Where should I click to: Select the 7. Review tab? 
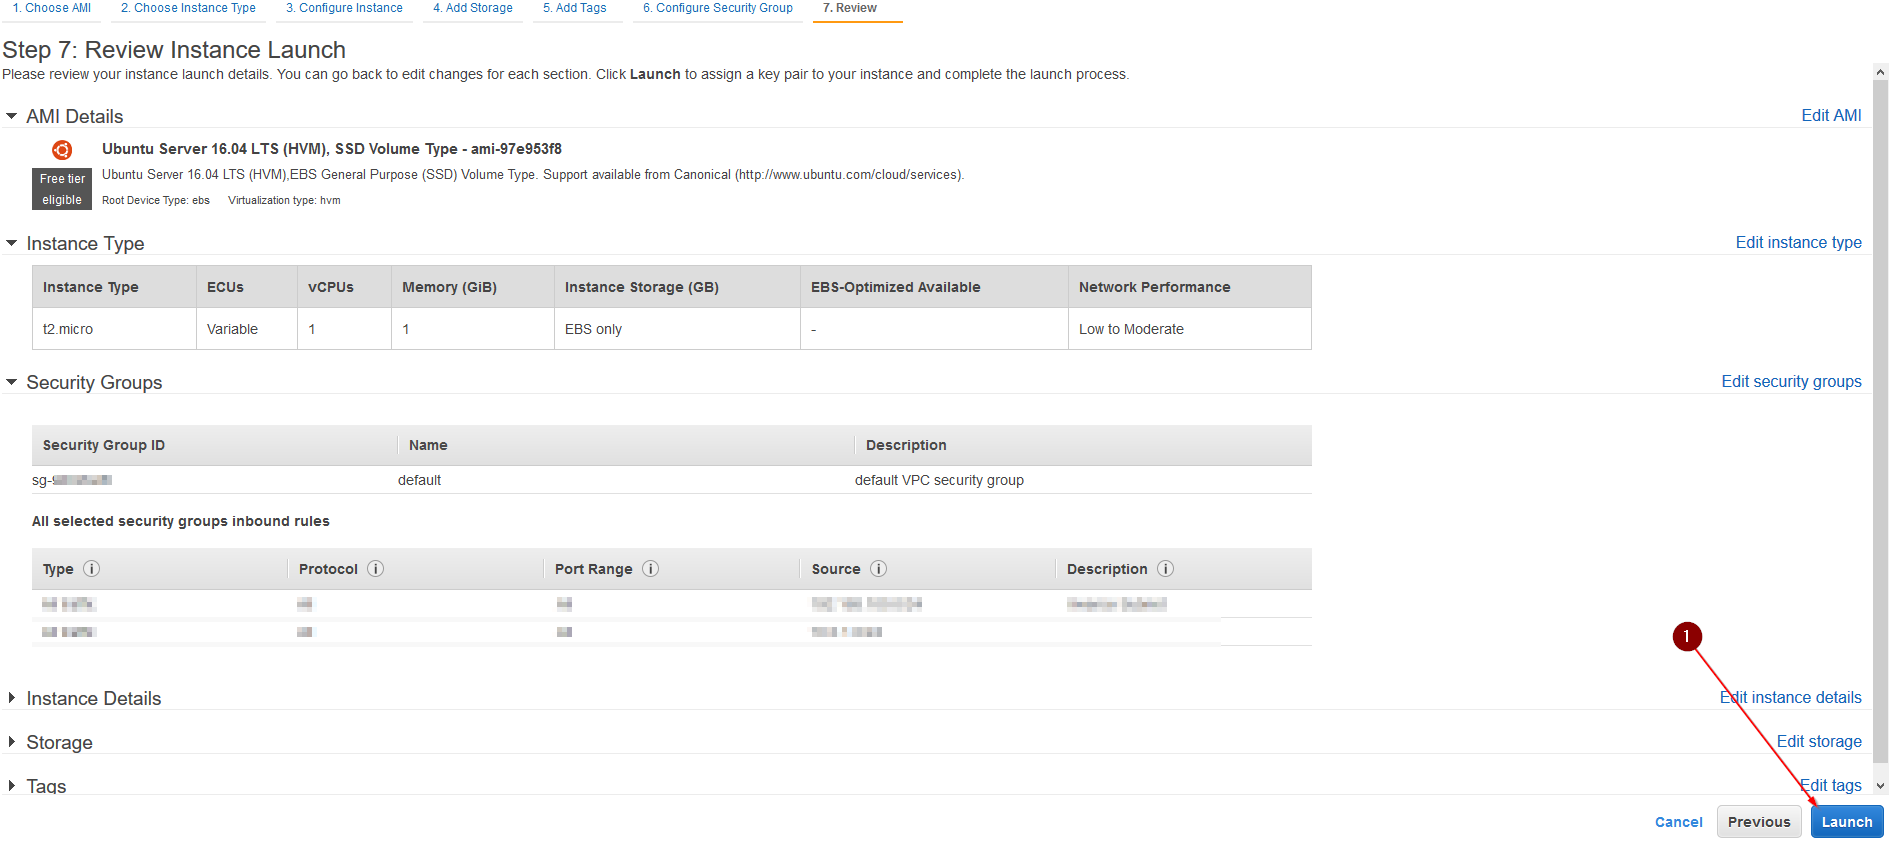850,8
